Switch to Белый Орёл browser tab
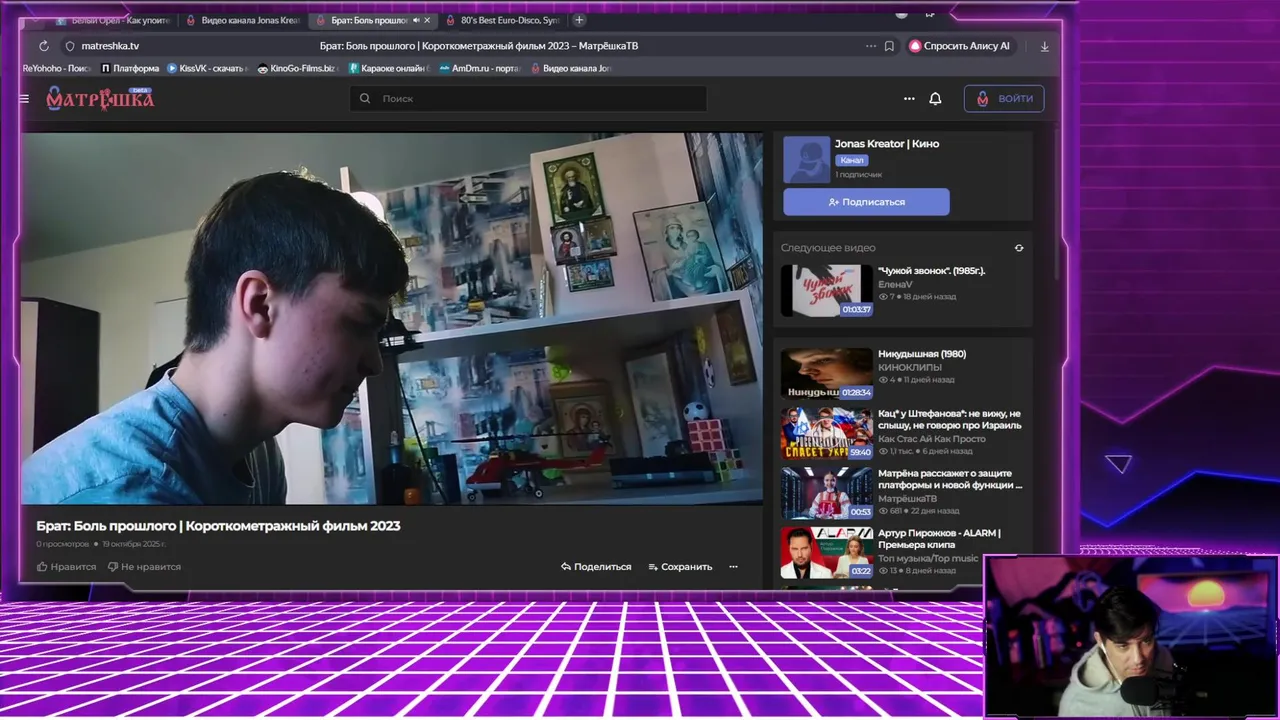 click(114, 20)
